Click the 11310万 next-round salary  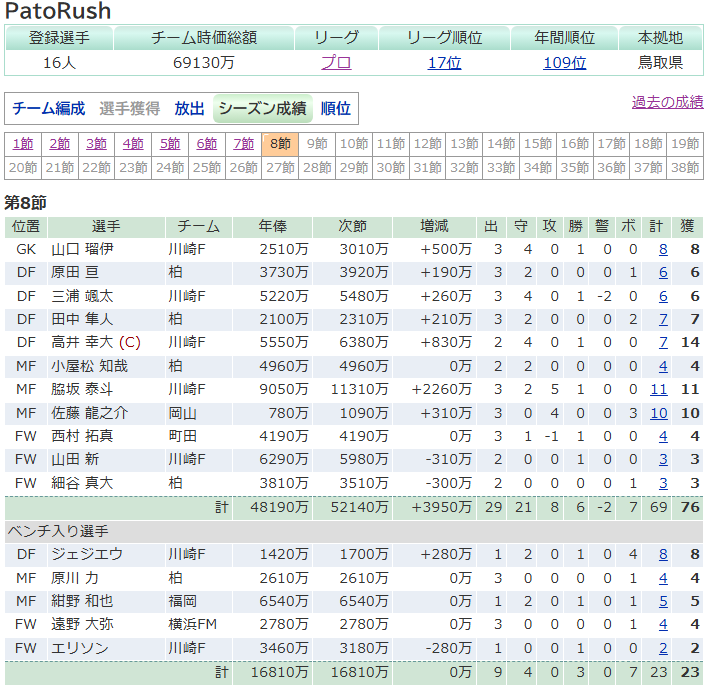tap(359, 389)
